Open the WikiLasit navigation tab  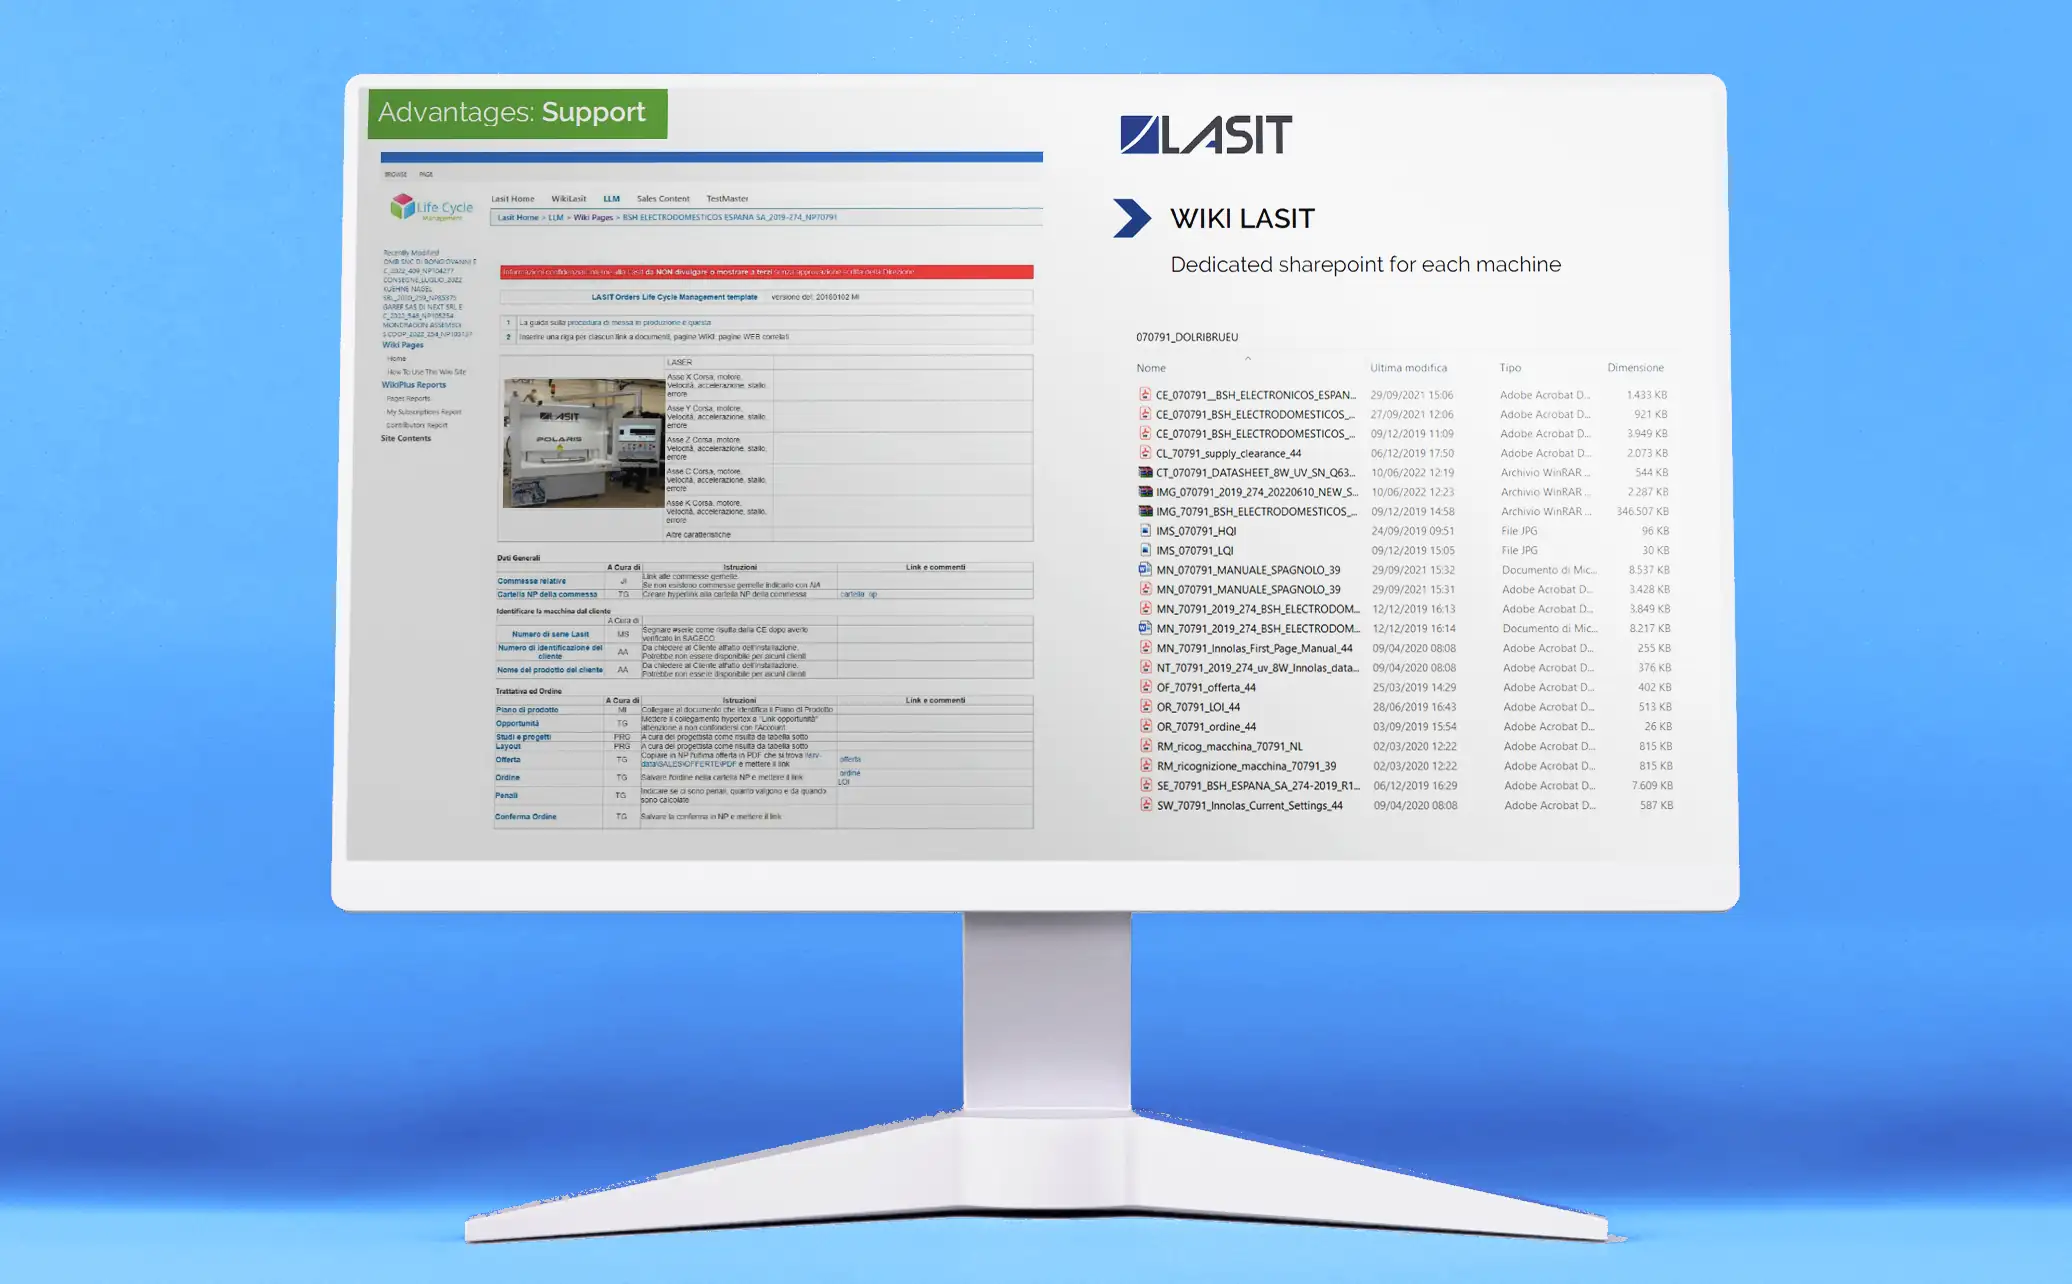[568, 199]
